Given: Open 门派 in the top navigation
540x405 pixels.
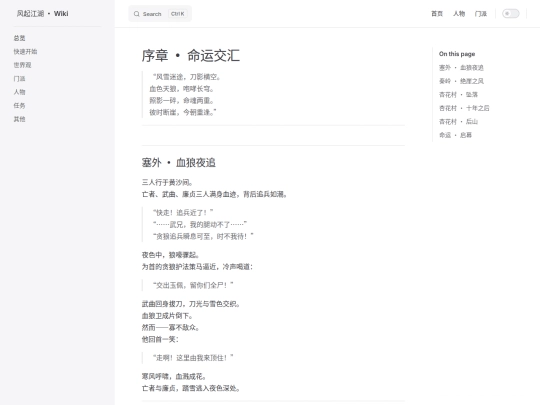Looking at the screenshot, I should (481, 14).
